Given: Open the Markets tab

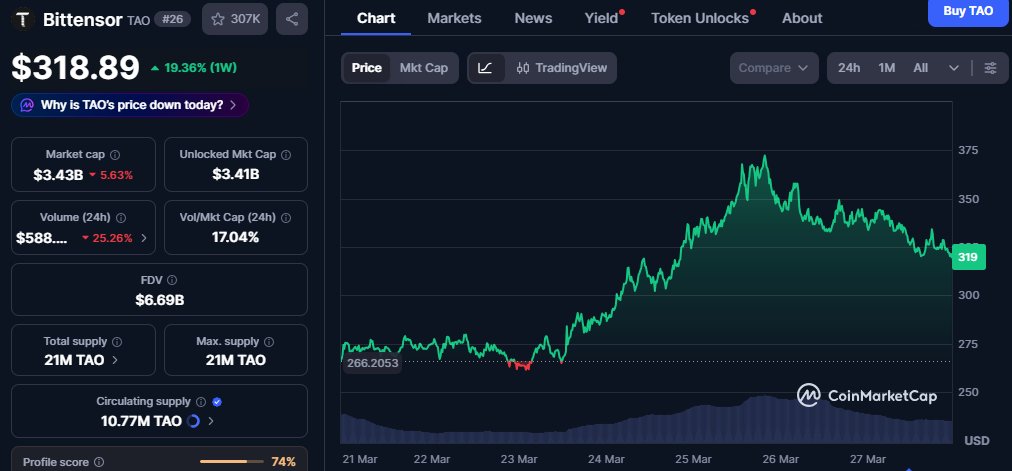Looking at the screenshot, I should [x=454, y=18].
